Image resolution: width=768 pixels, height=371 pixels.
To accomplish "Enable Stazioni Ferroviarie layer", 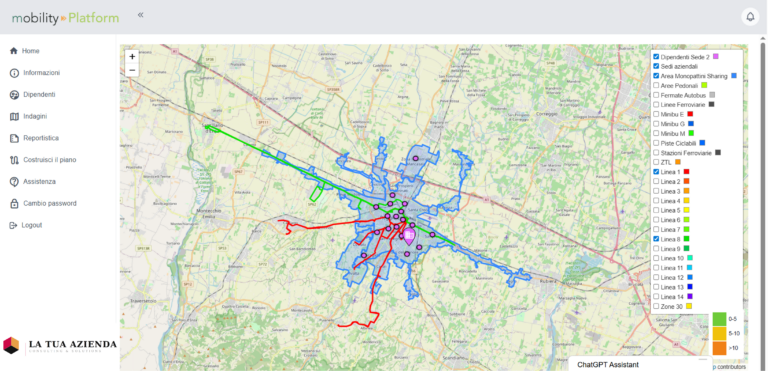I will (656, 152).
